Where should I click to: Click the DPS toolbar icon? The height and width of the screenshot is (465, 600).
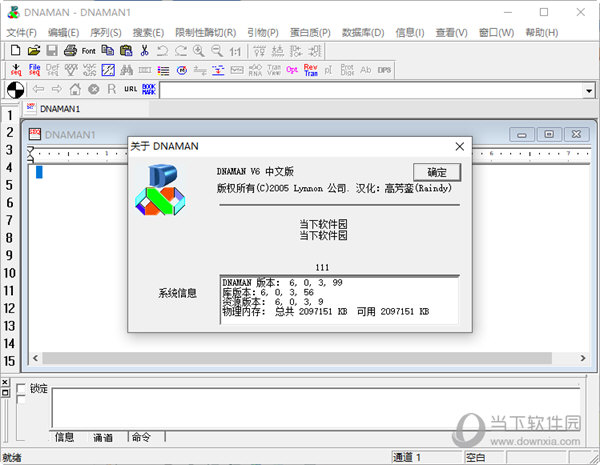pos(384,70)
